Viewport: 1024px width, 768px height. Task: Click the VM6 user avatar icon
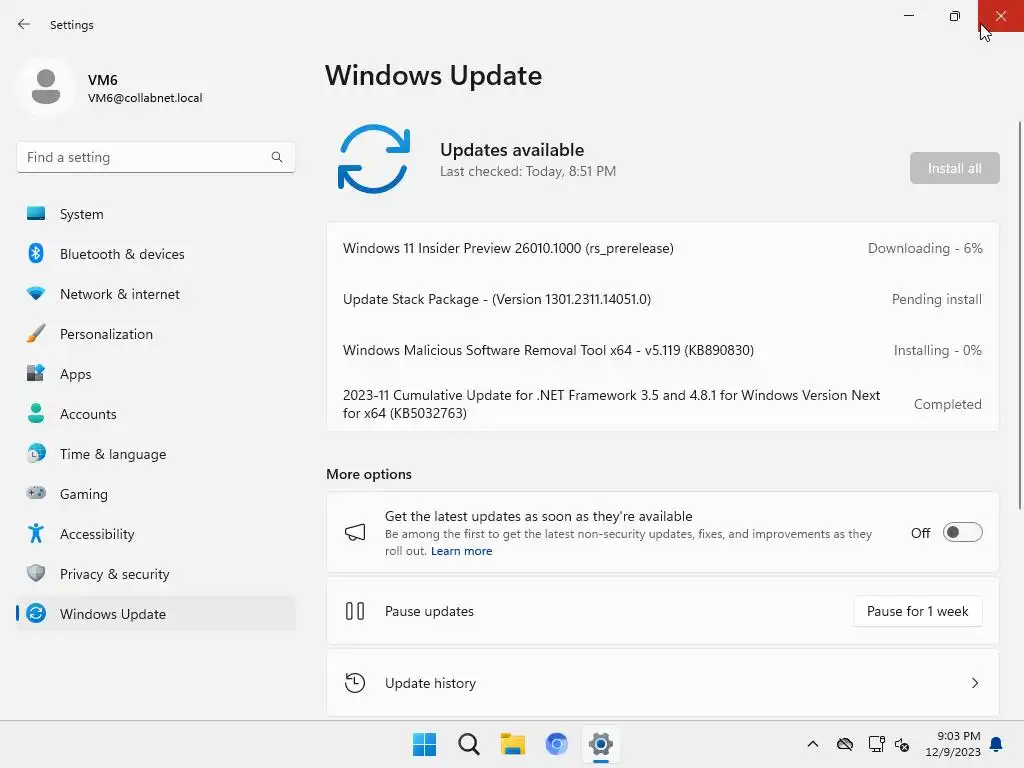click(x=46, y=87)
